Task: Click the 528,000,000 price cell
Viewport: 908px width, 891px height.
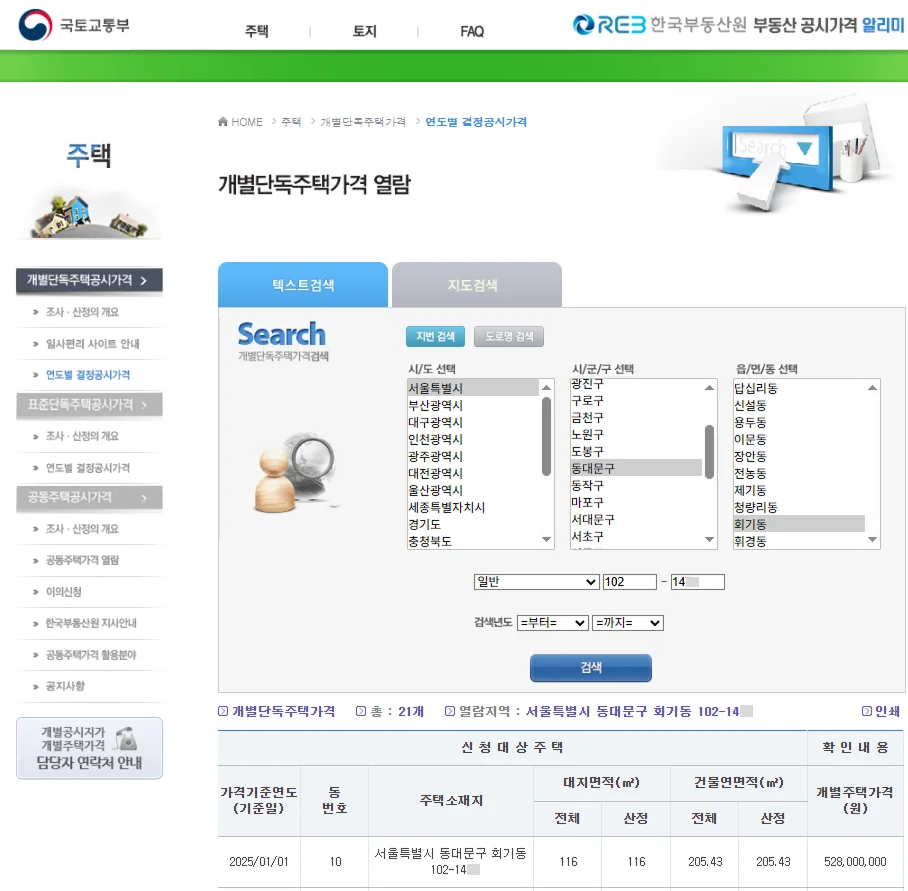Action: tap(855, 861)
